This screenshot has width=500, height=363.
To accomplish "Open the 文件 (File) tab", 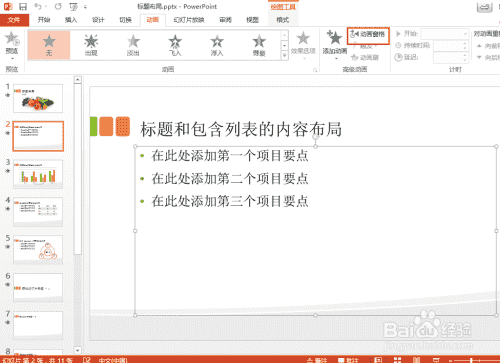I will tap(14, 20).
